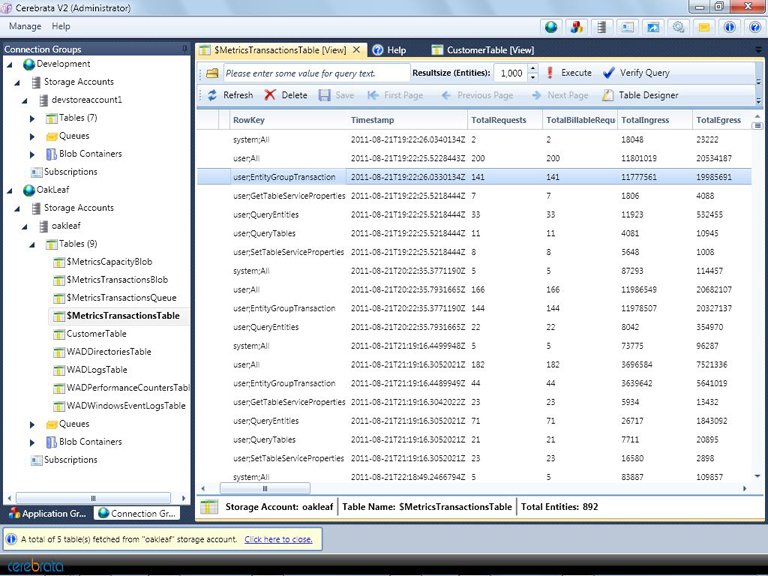Viewport: 768px width, 576px height.
Task: Run Verify Query check
Action: [636, 73]
